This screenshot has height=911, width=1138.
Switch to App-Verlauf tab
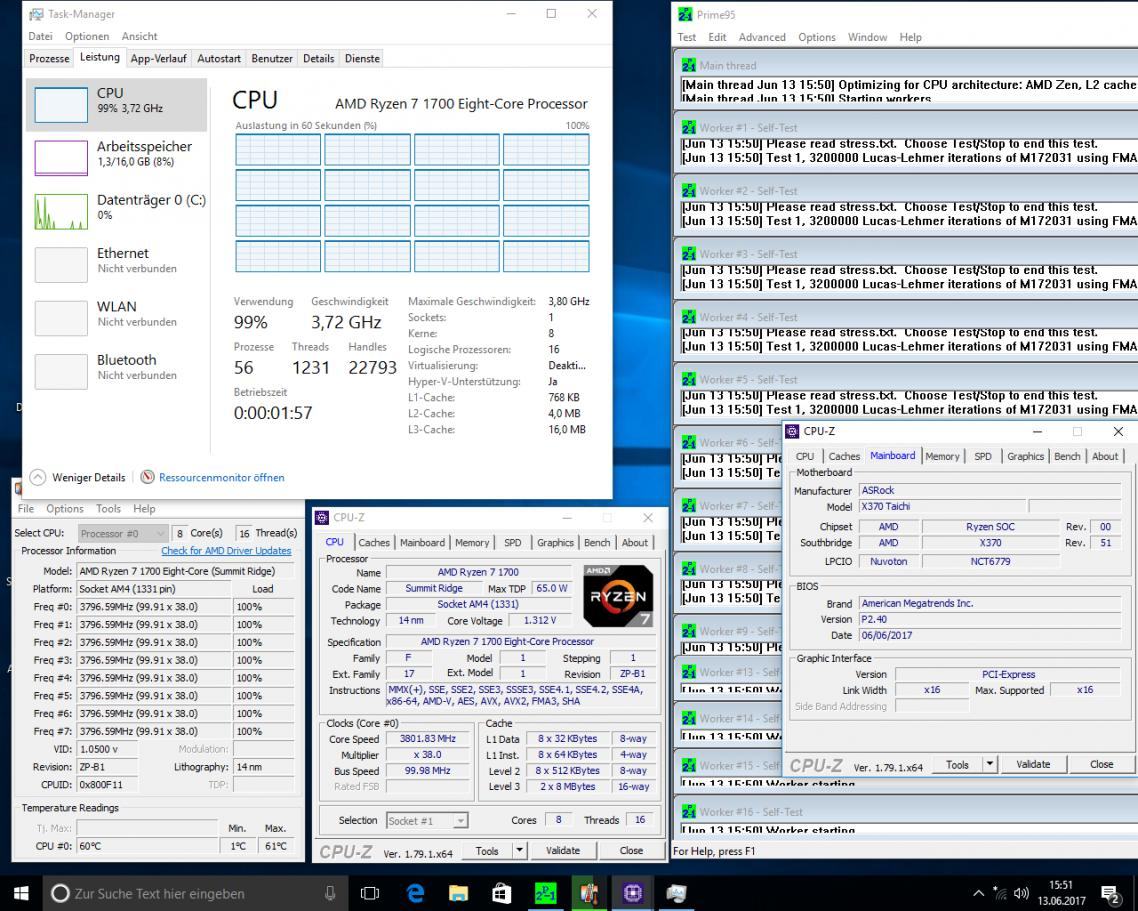tap(158, 59)
